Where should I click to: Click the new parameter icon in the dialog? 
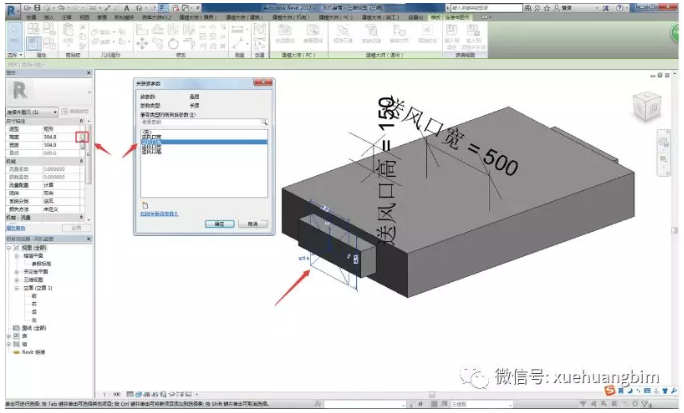[x=145, y=205]
